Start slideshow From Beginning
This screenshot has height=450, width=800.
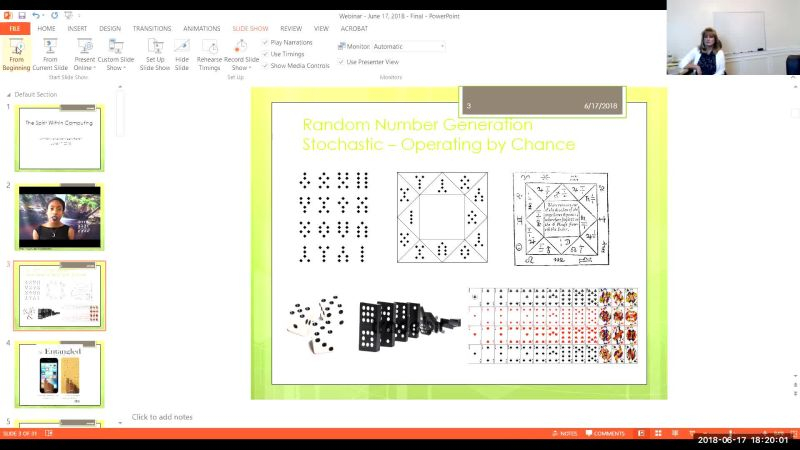coord(17,52)
